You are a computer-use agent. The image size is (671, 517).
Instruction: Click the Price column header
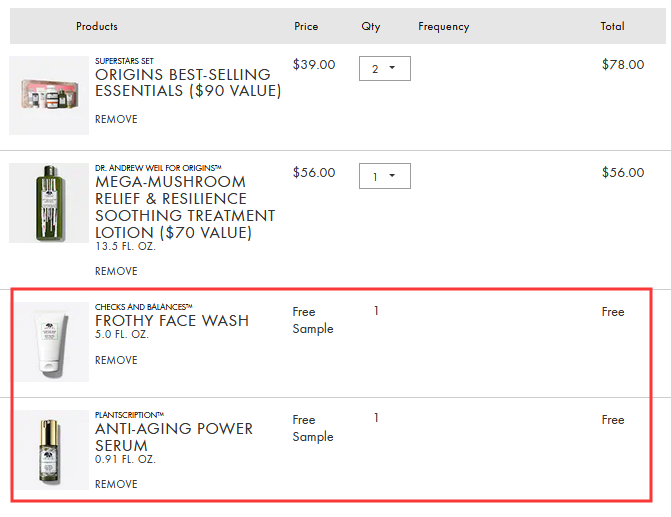(x=306, y=26)
